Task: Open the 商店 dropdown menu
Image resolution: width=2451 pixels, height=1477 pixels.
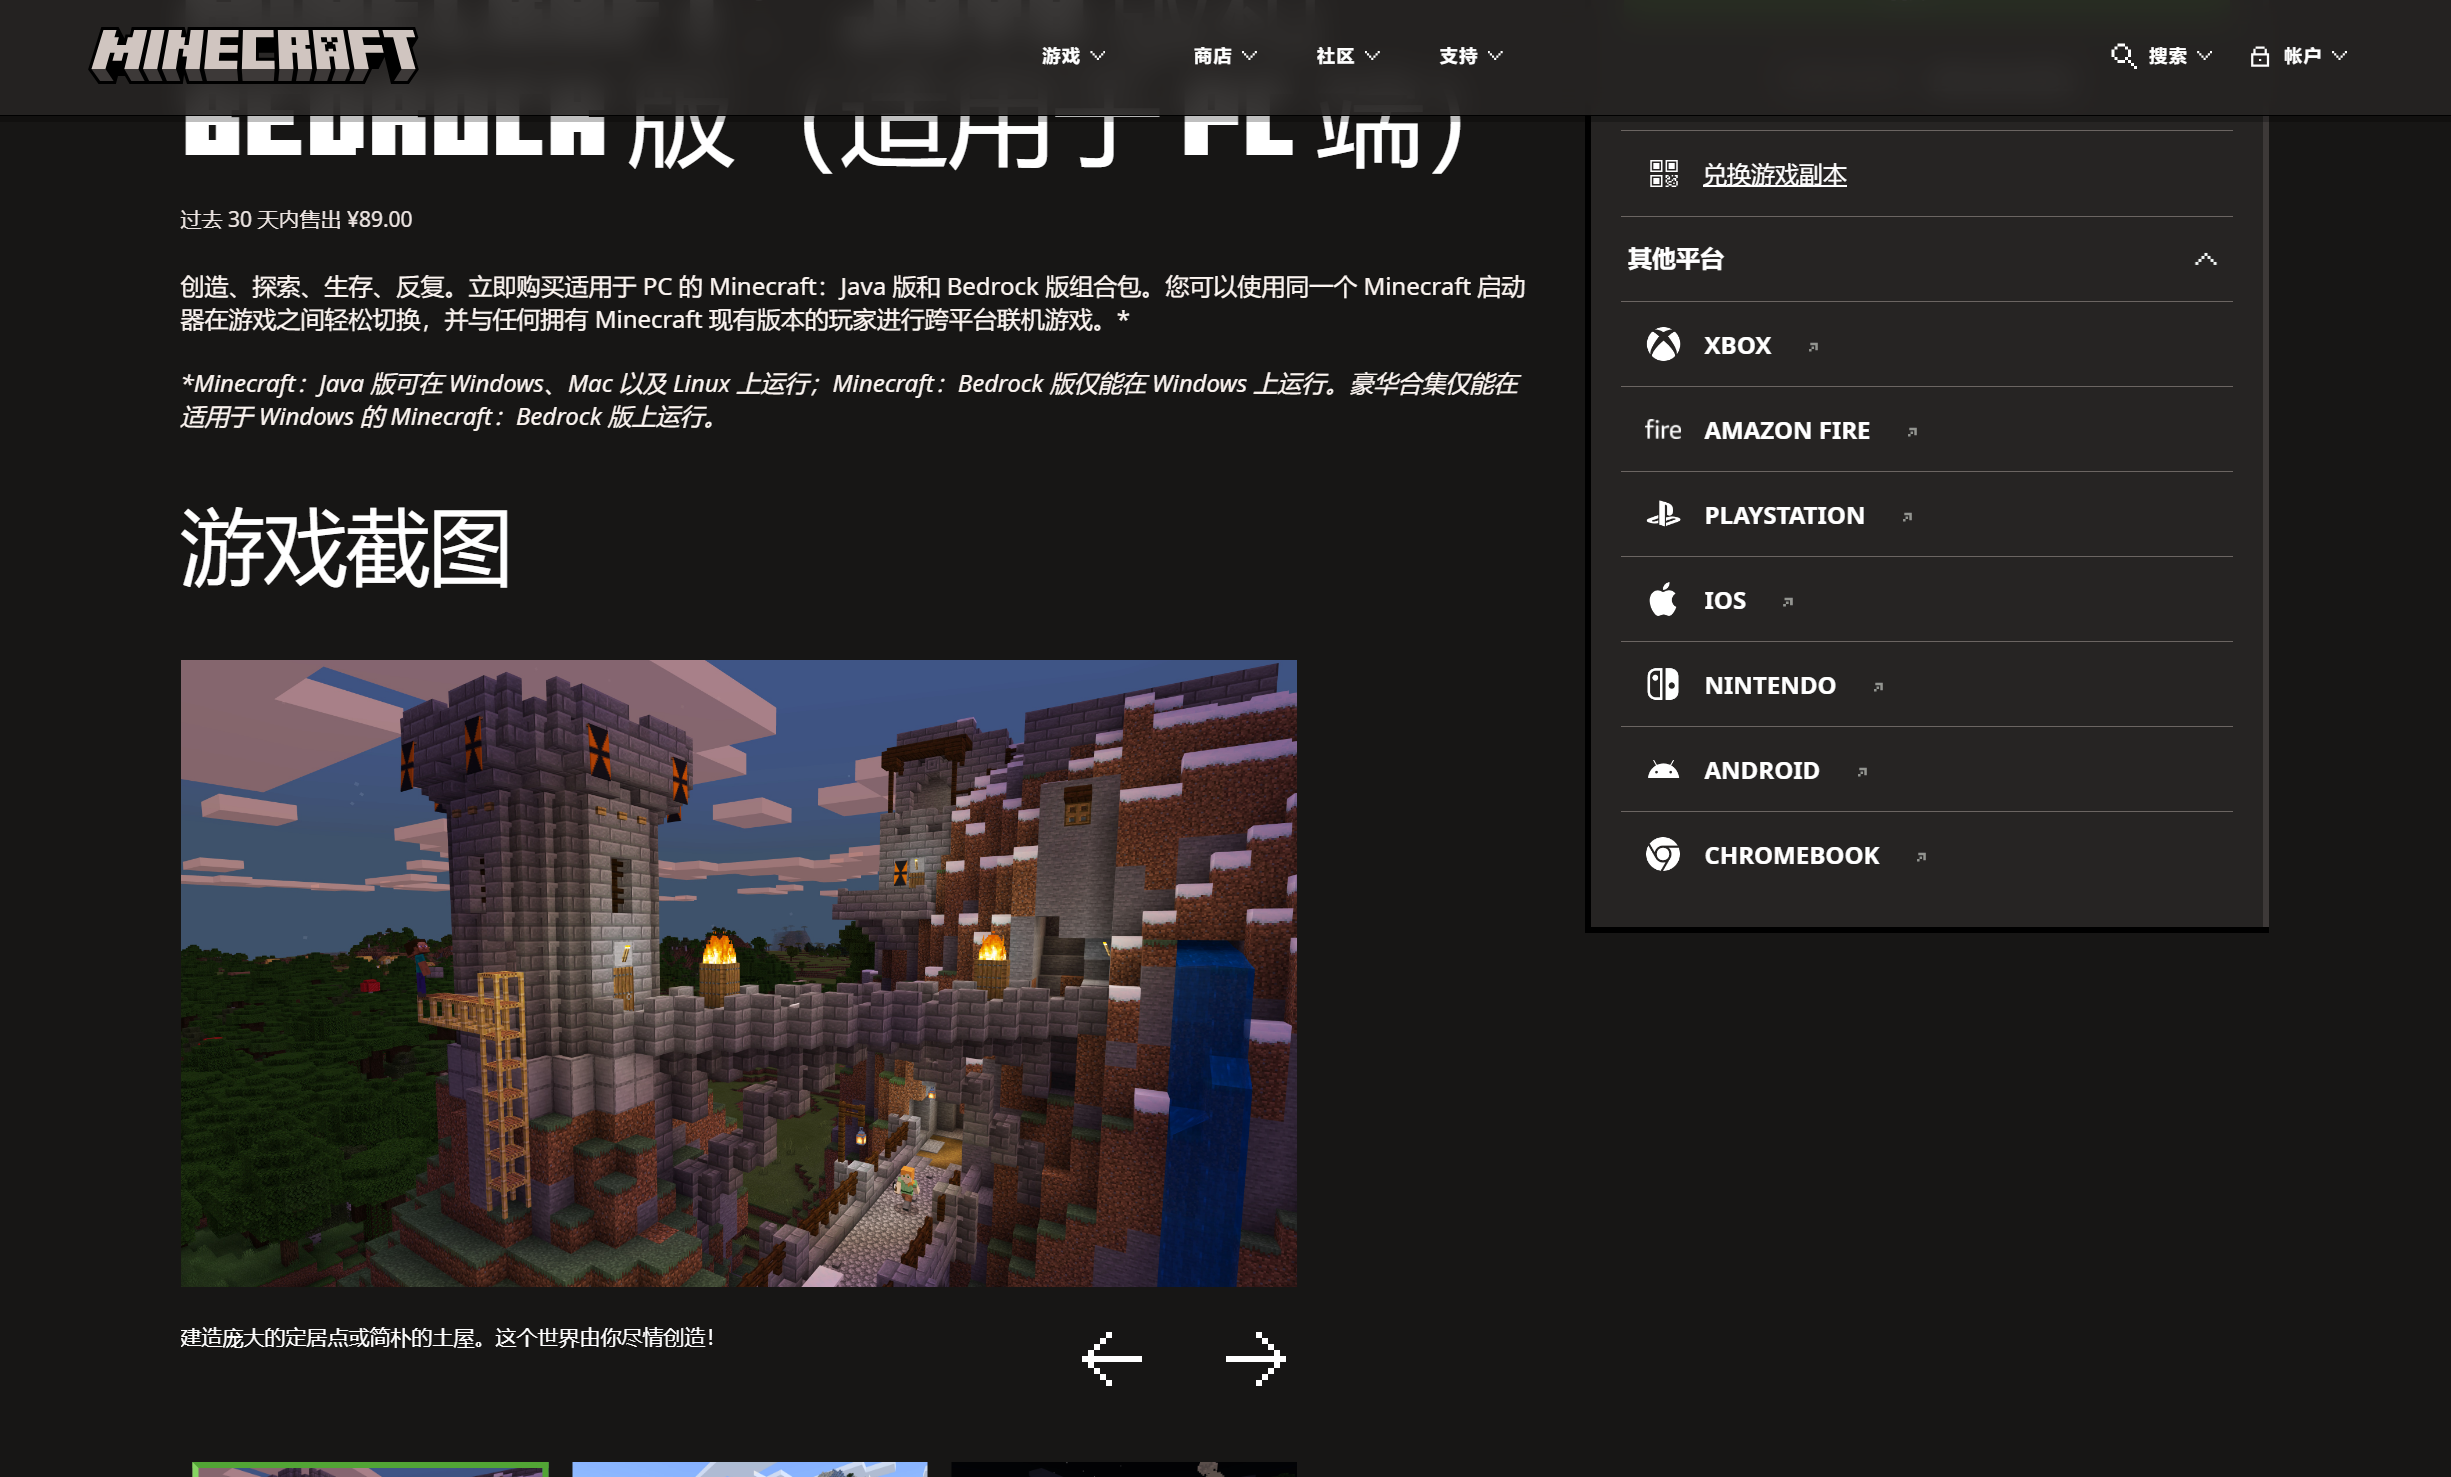Action: point(1224,56)
